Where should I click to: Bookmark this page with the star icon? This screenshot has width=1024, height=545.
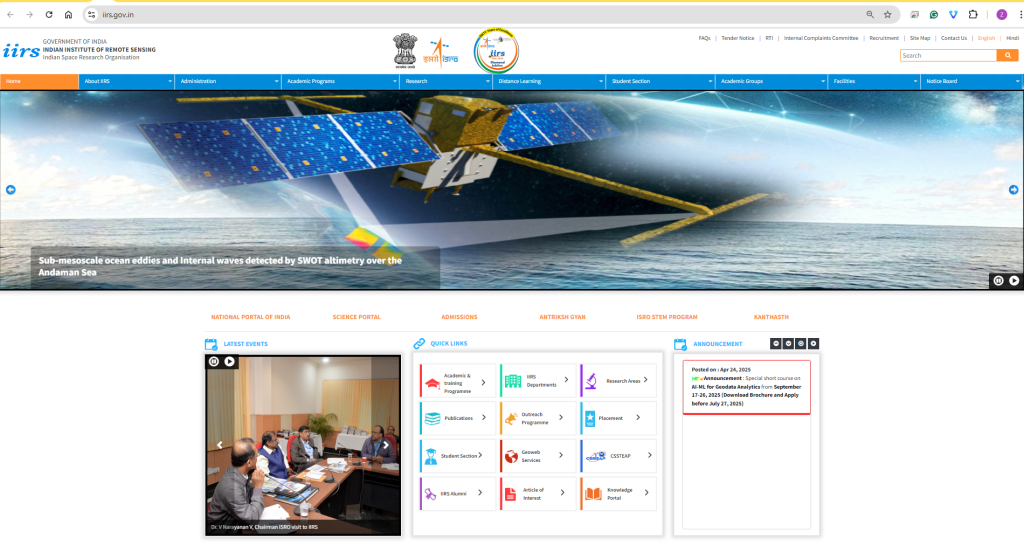pyautogui.click(x=888, y=14)
